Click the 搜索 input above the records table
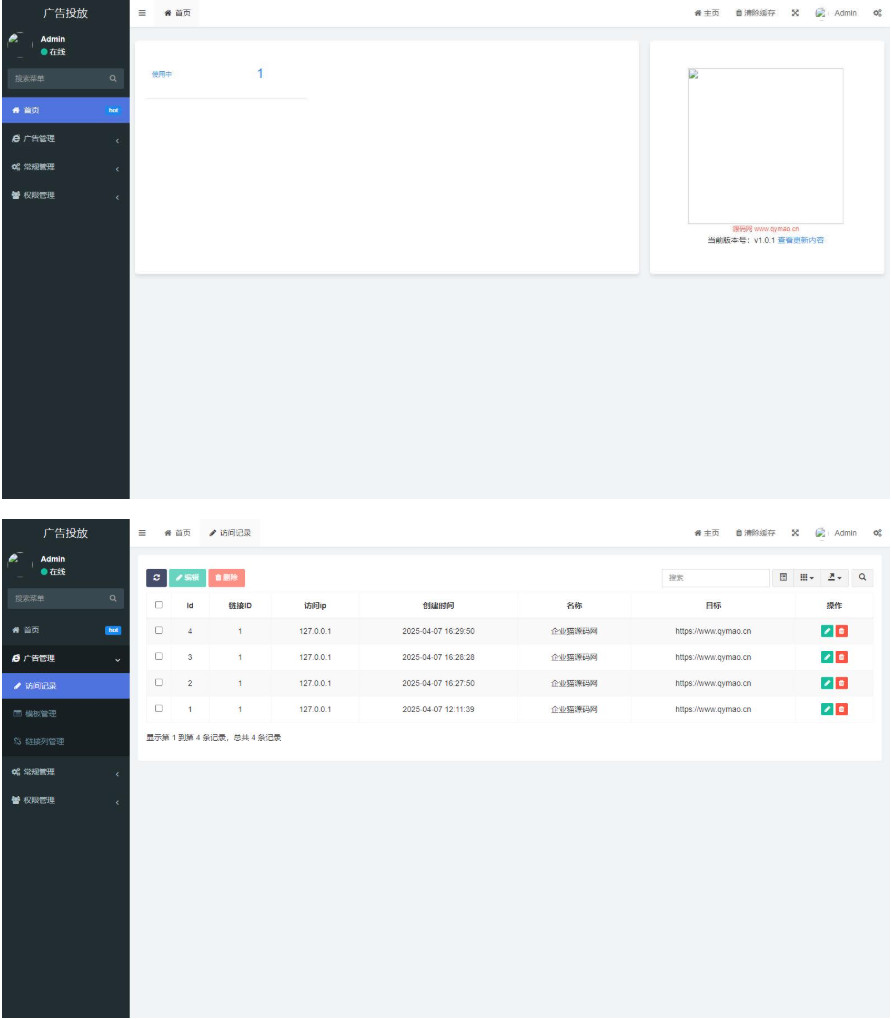 716,577
